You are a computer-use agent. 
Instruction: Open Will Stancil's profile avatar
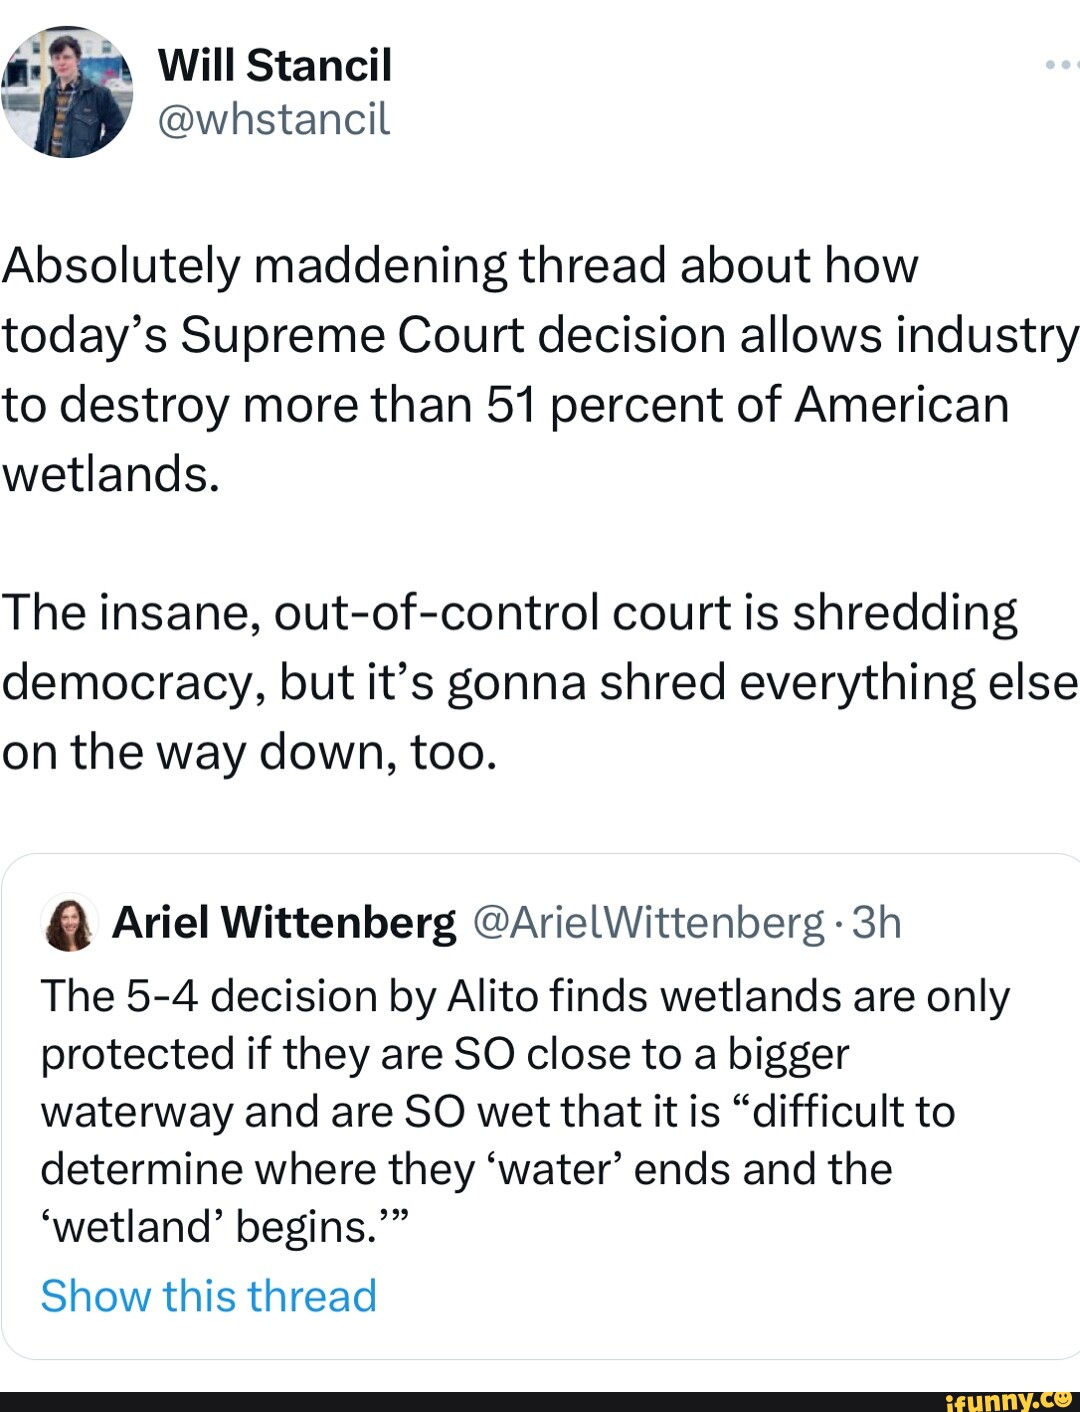[x=67, y=92]
